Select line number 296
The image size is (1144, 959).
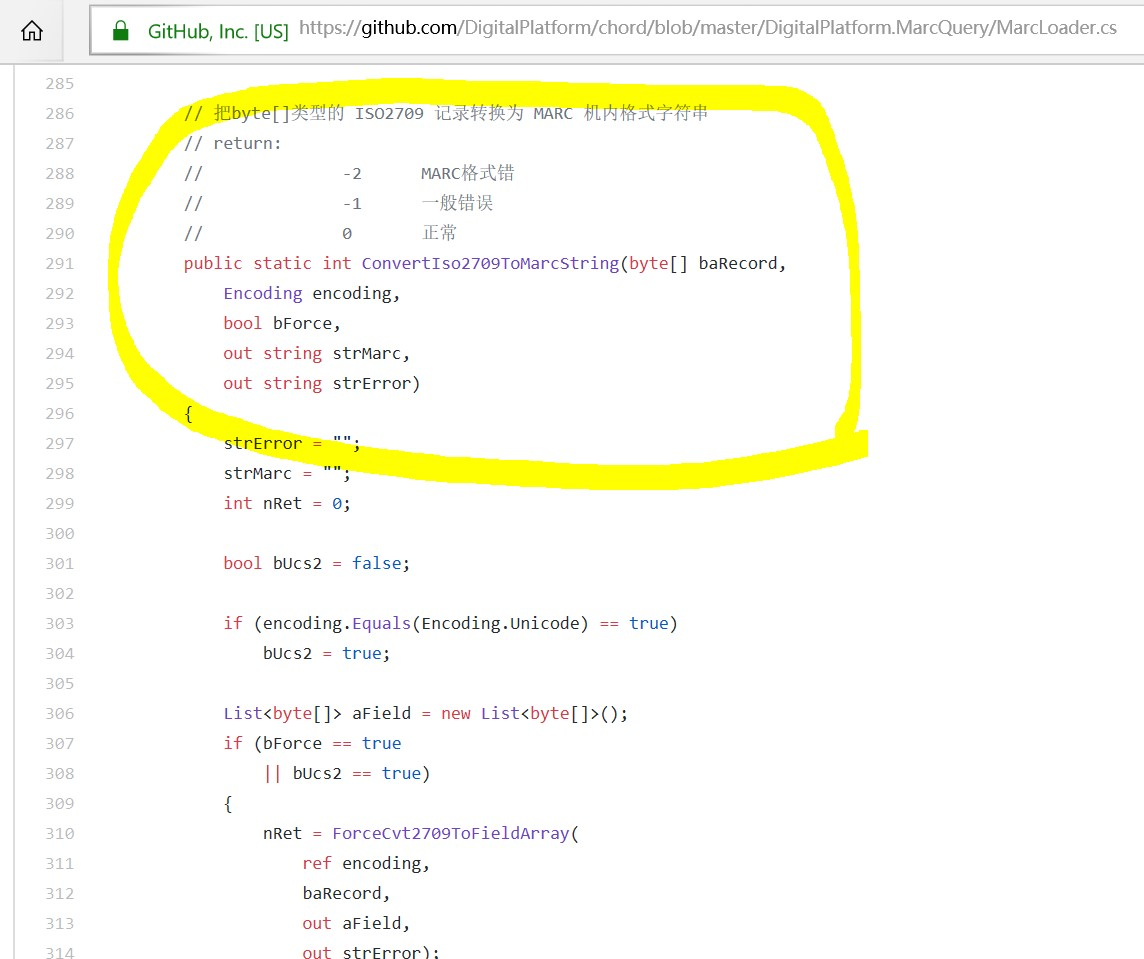click(59, 414)
